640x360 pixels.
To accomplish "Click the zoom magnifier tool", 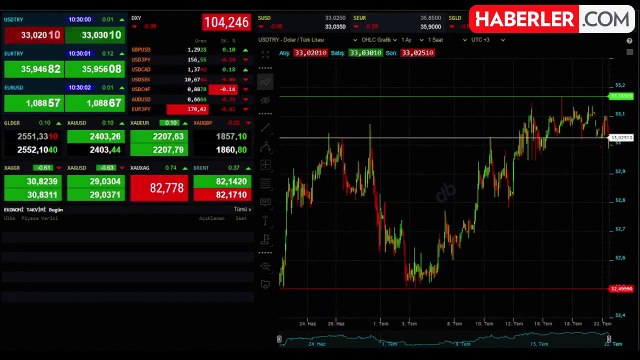I will pos(265,267).
